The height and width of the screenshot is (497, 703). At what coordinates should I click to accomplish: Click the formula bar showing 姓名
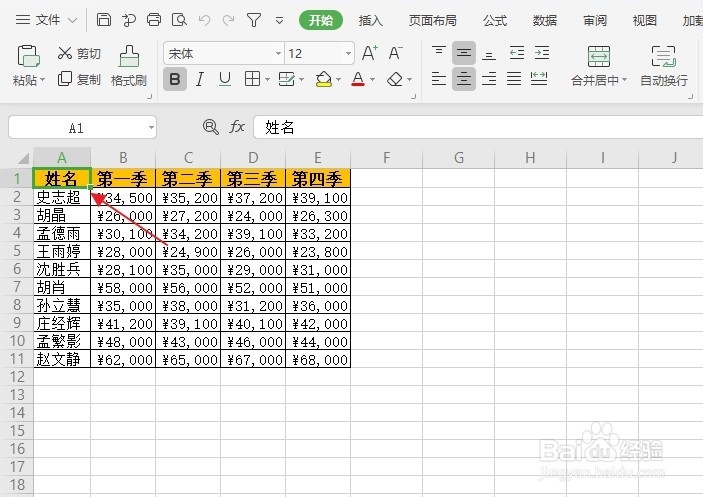(x=478, y=127)
